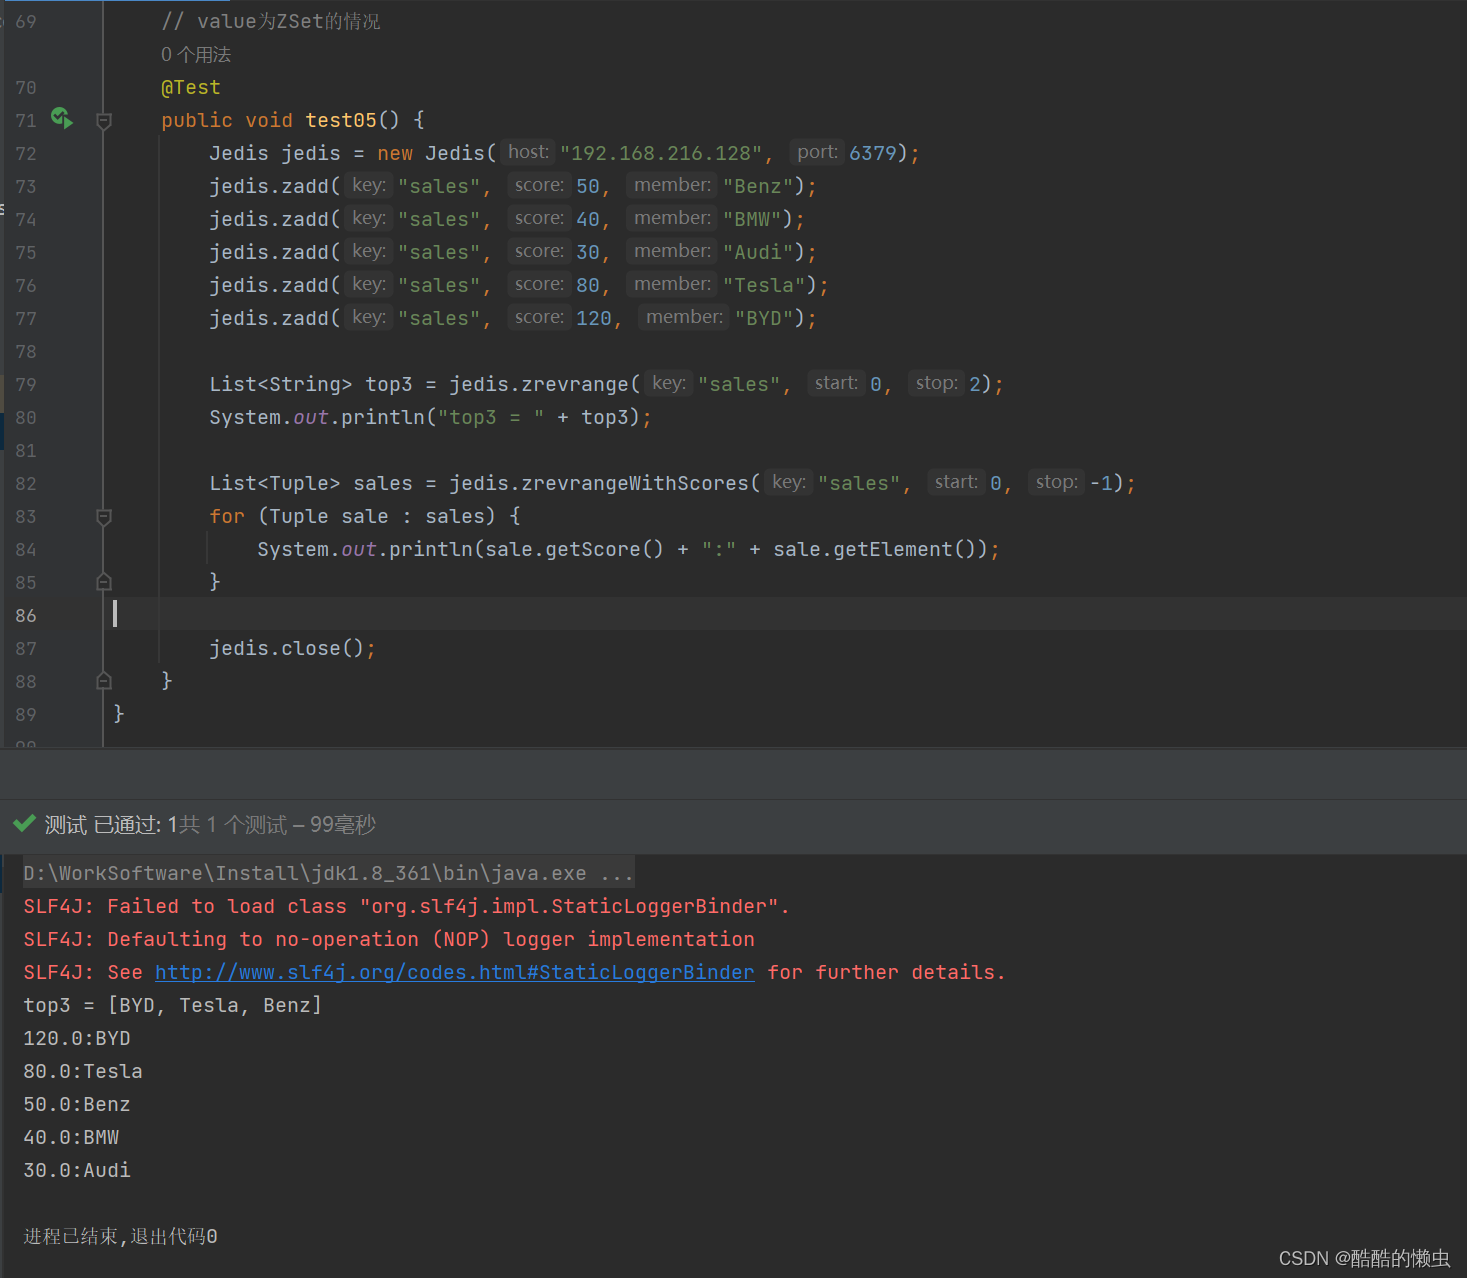
Task: Open the slf4j StaticLoggerBinder link in console
Action: pos(455,972)
